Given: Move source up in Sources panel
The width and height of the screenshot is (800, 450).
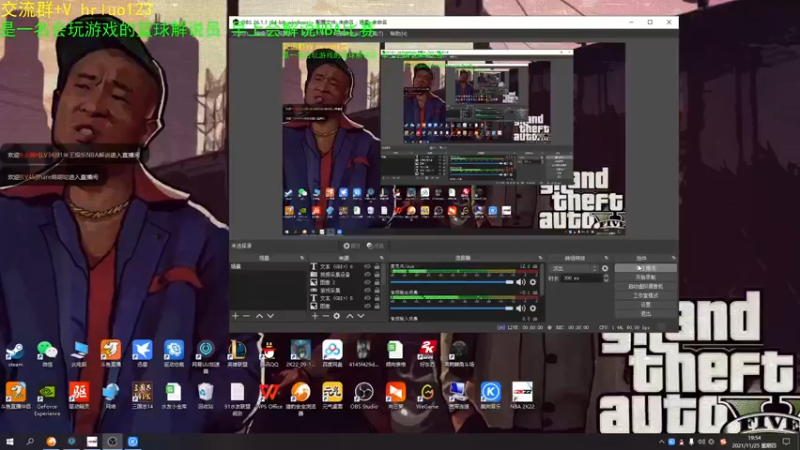Looking at the screenshot, I should pos(349,316).
